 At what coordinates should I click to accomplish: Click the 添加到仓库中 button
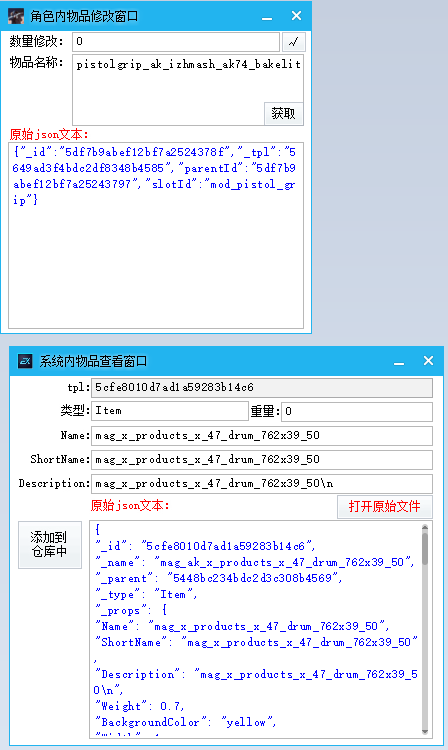(50, 545)
